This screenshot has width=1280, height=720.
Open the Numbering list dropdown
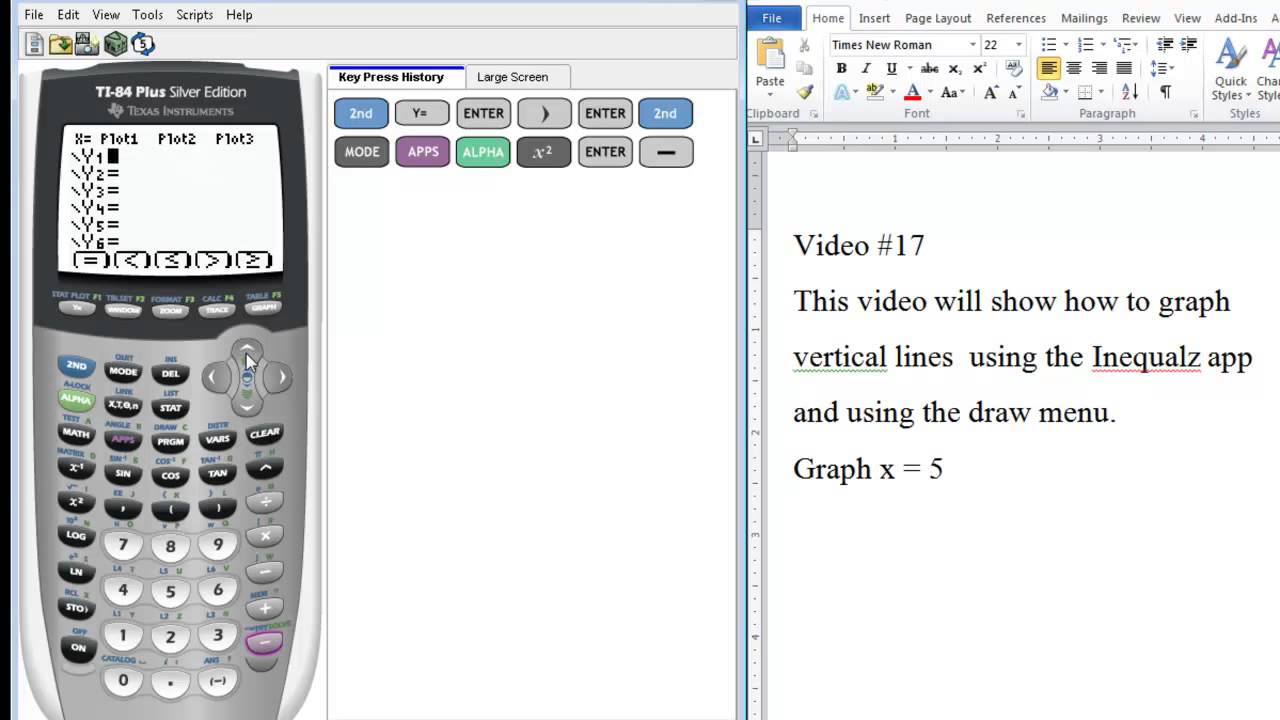click(1103, 44)
